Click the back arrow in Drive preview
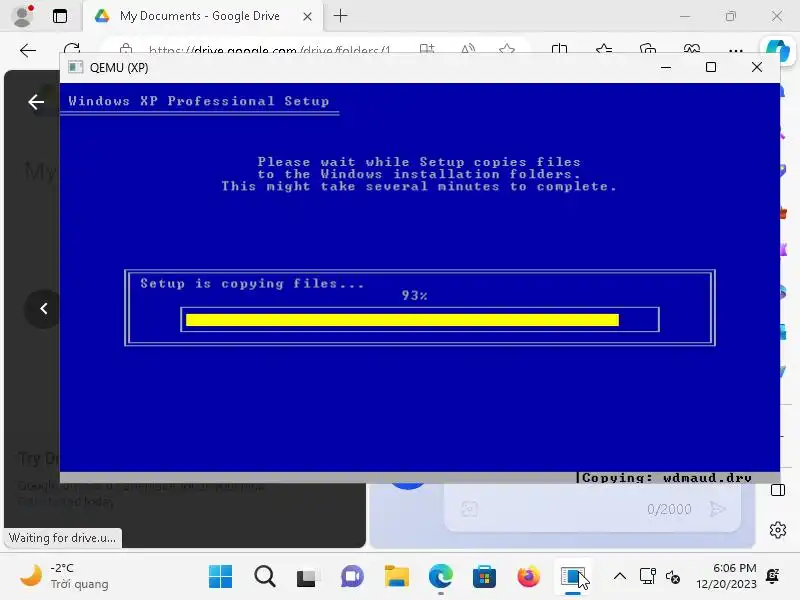Screen dimensions: 800x600 coord(36,102)
